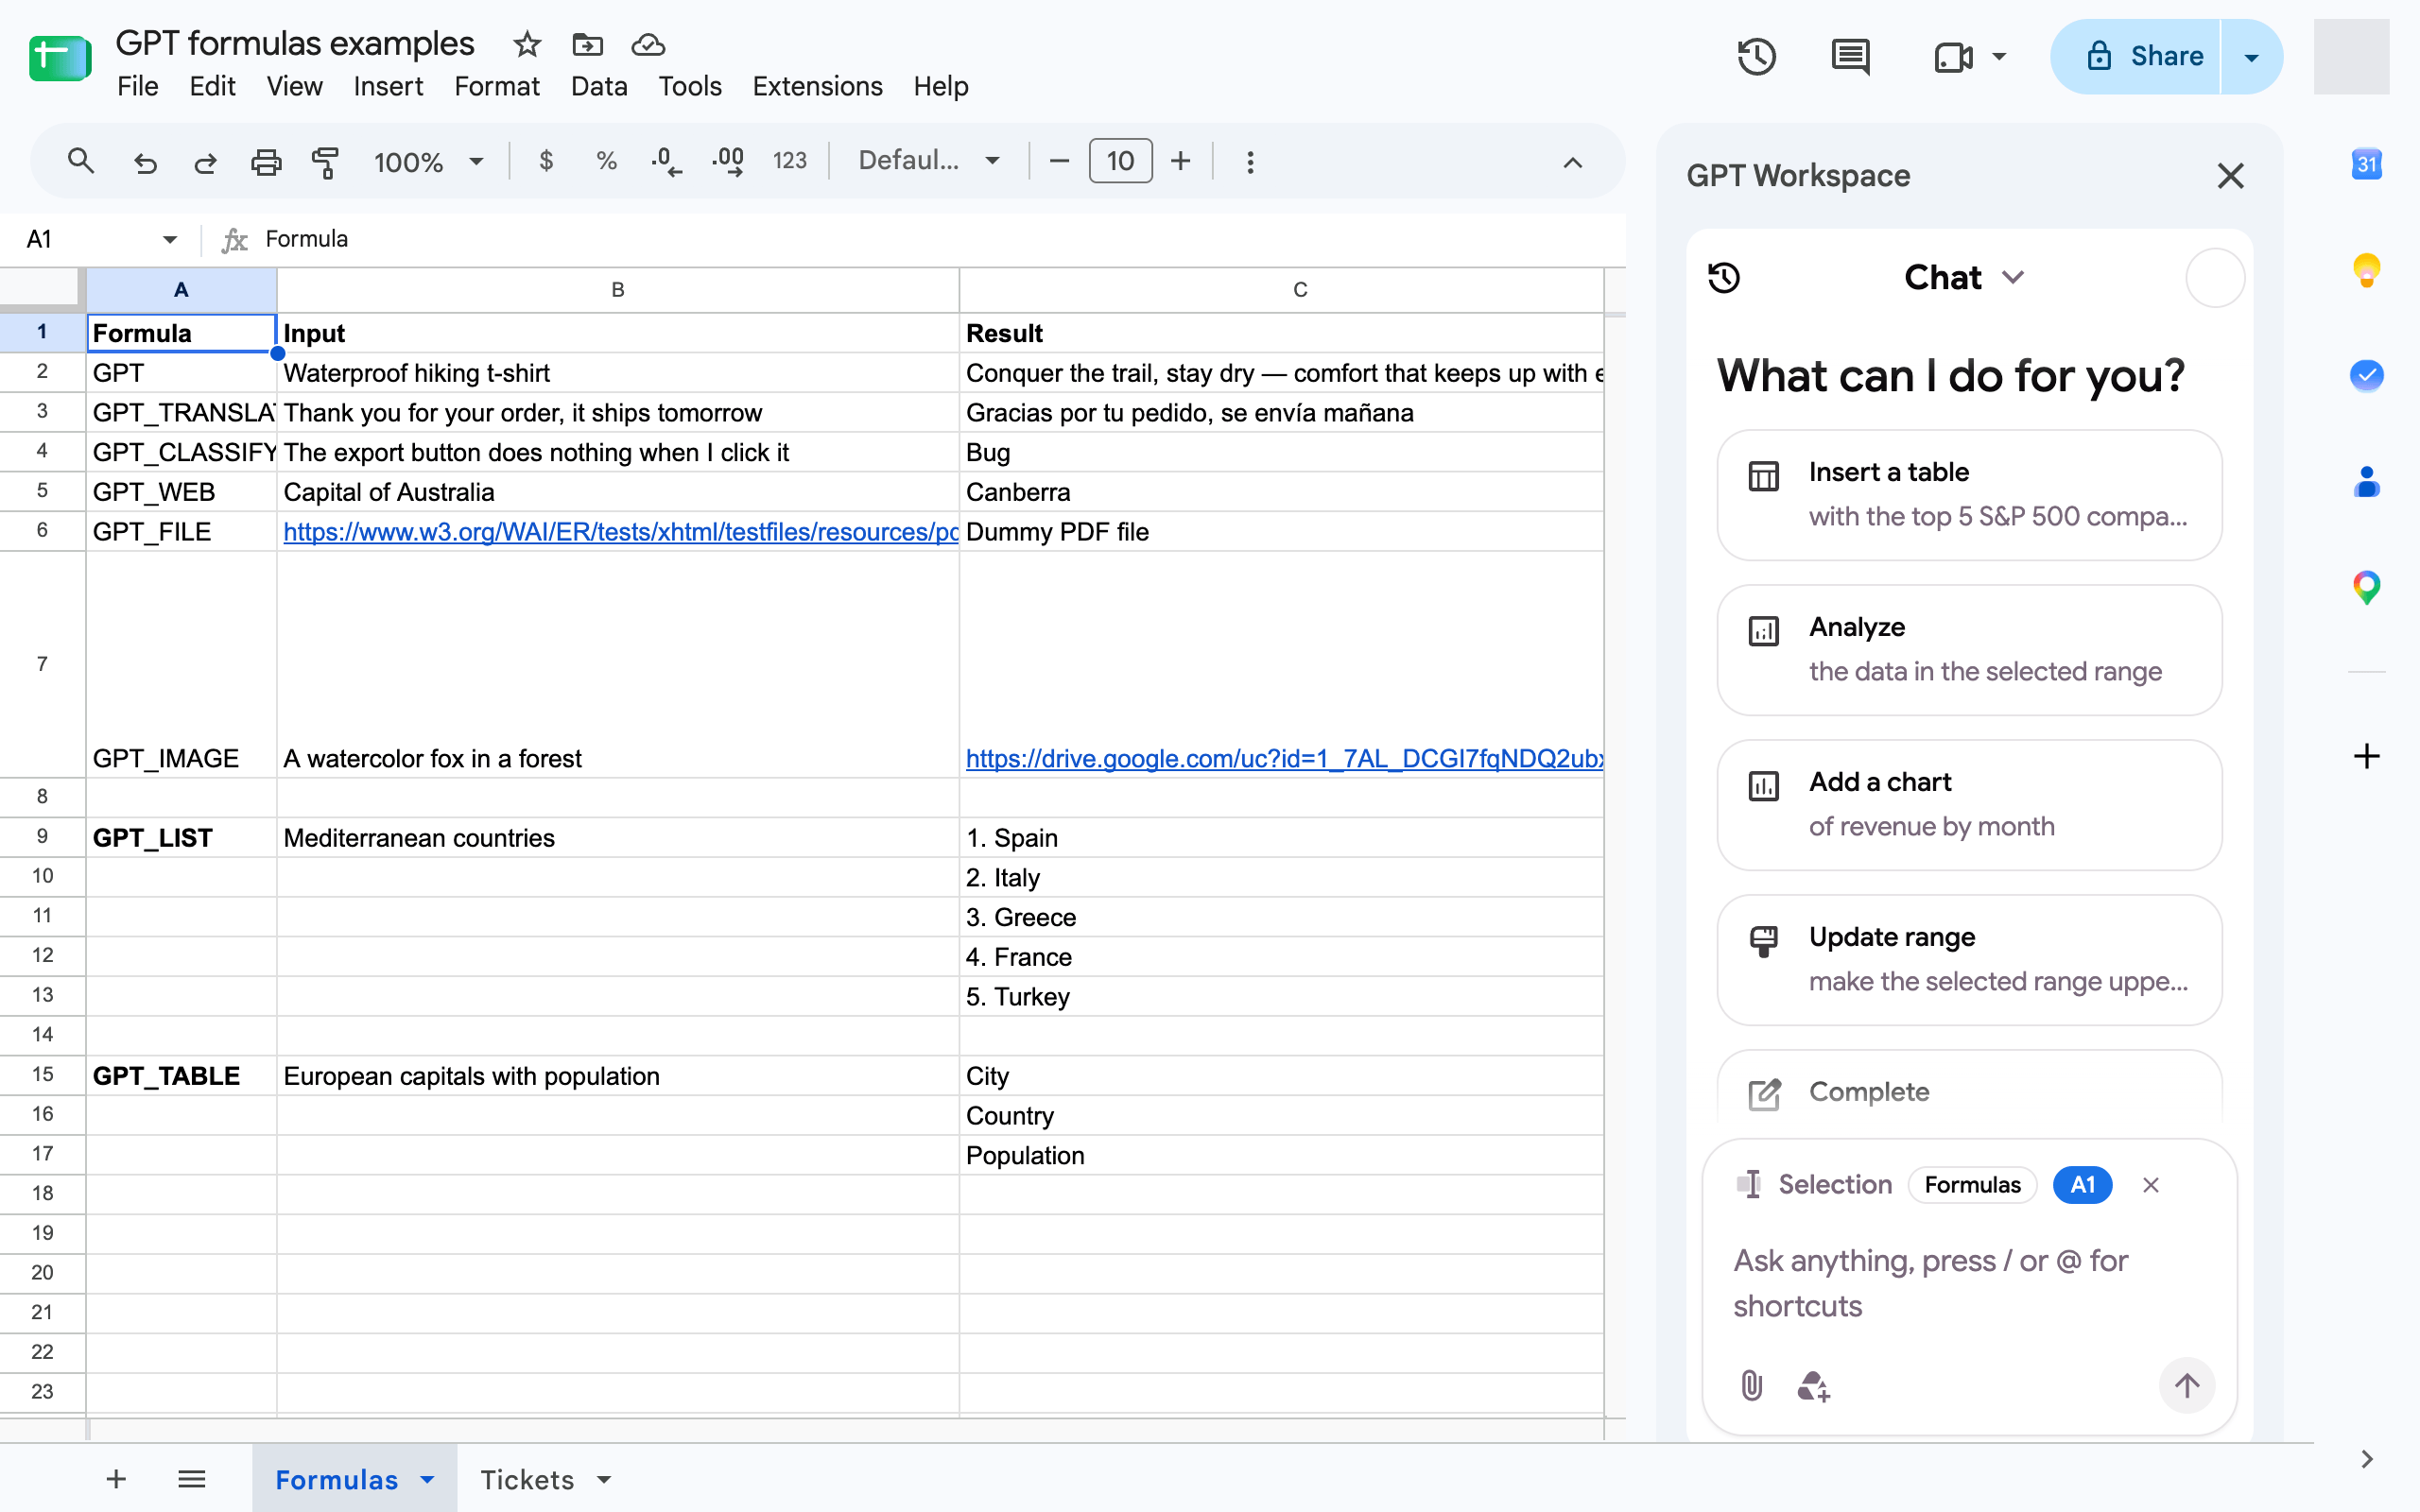Click the chat prompt input field

tap(1968, 1283)
